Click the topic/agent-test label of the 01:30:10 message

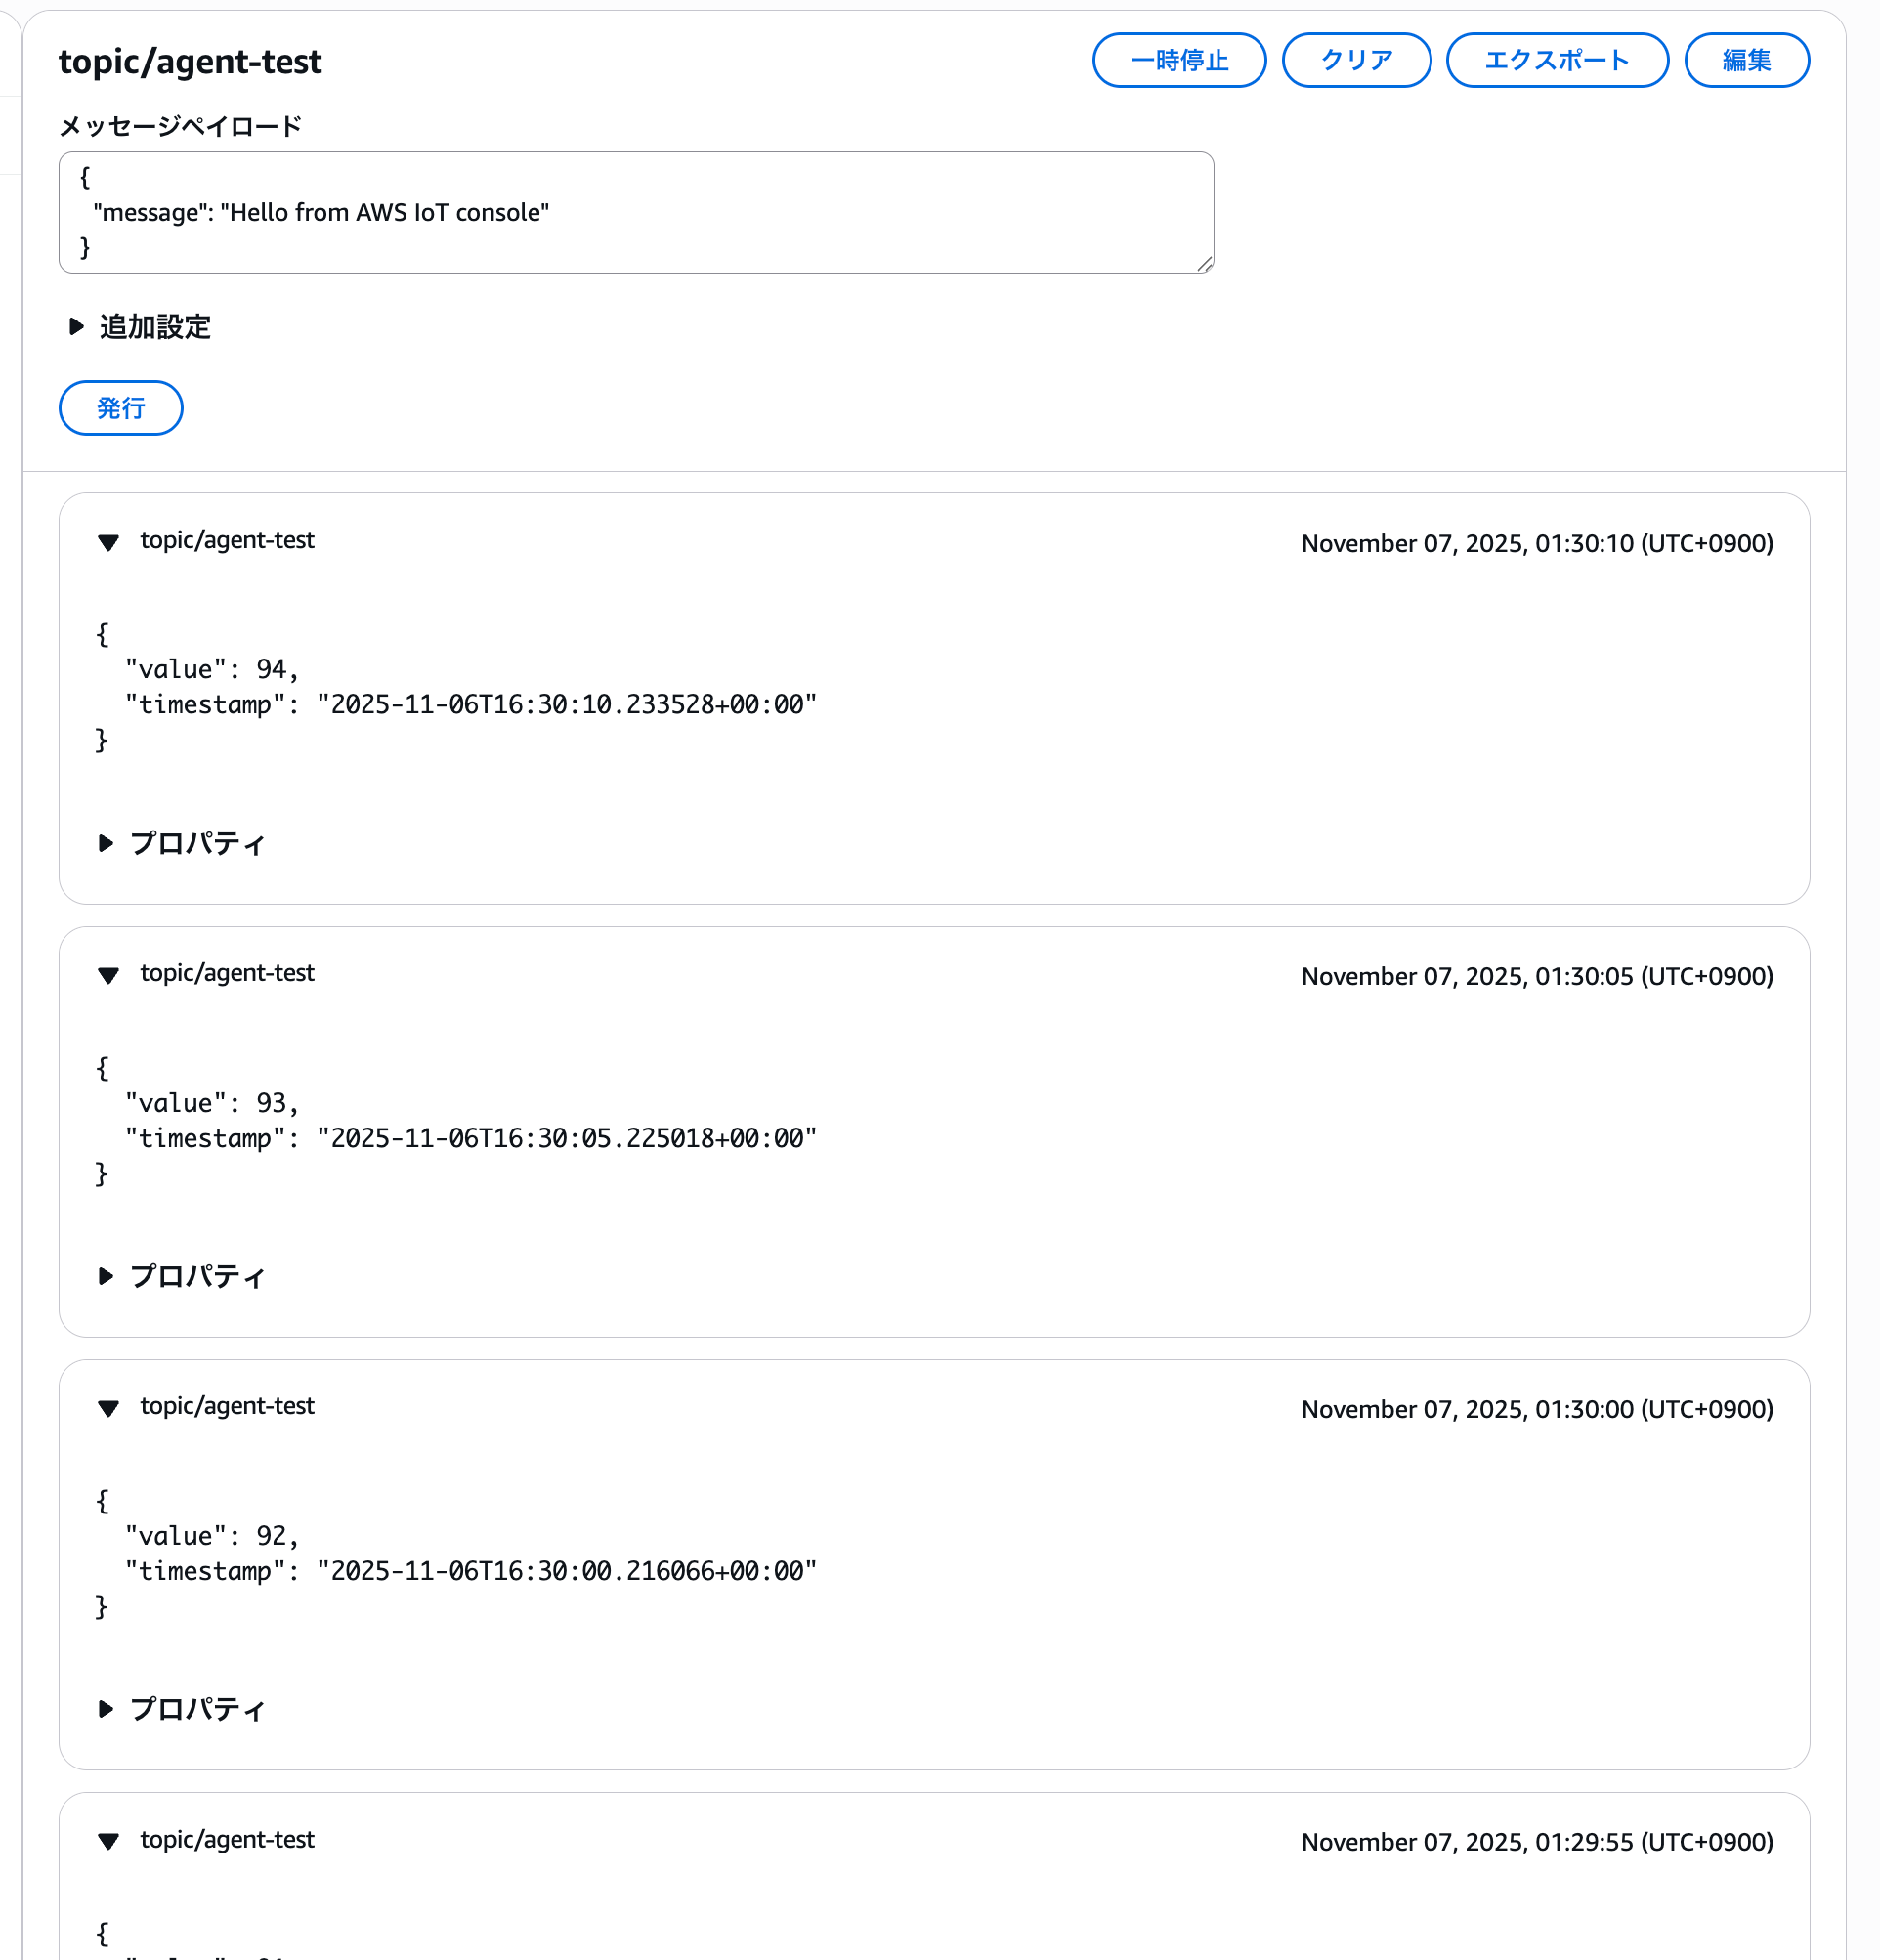(x=227, y=541)
